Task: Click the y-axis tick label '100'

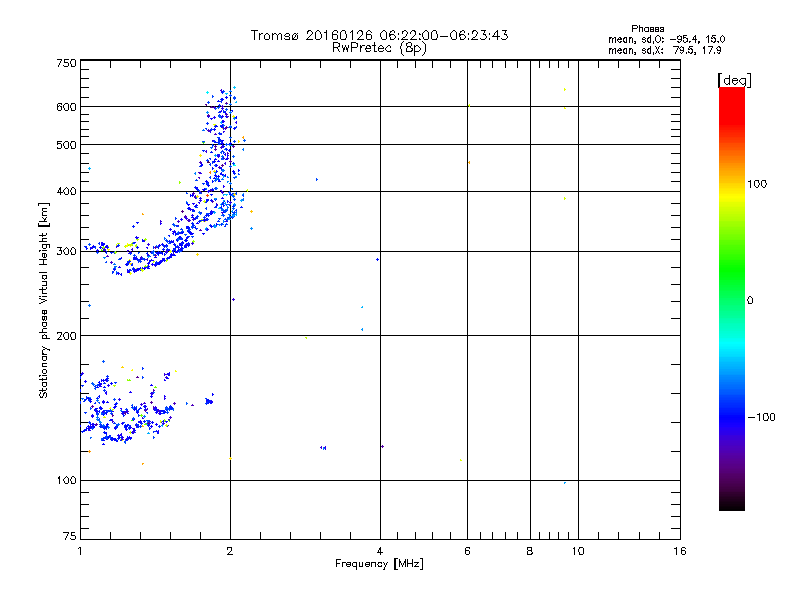Action: (x=66, y=480)
